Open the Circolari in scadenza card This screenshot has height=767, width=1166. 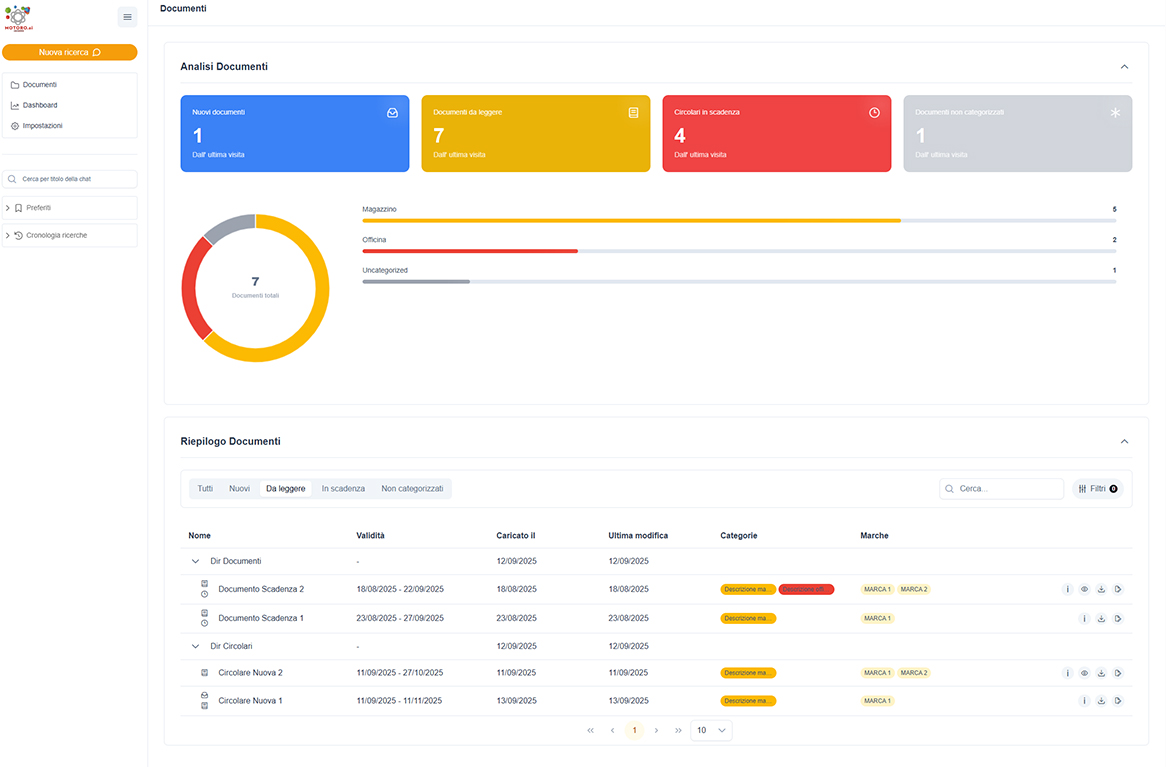click(776, 133)
